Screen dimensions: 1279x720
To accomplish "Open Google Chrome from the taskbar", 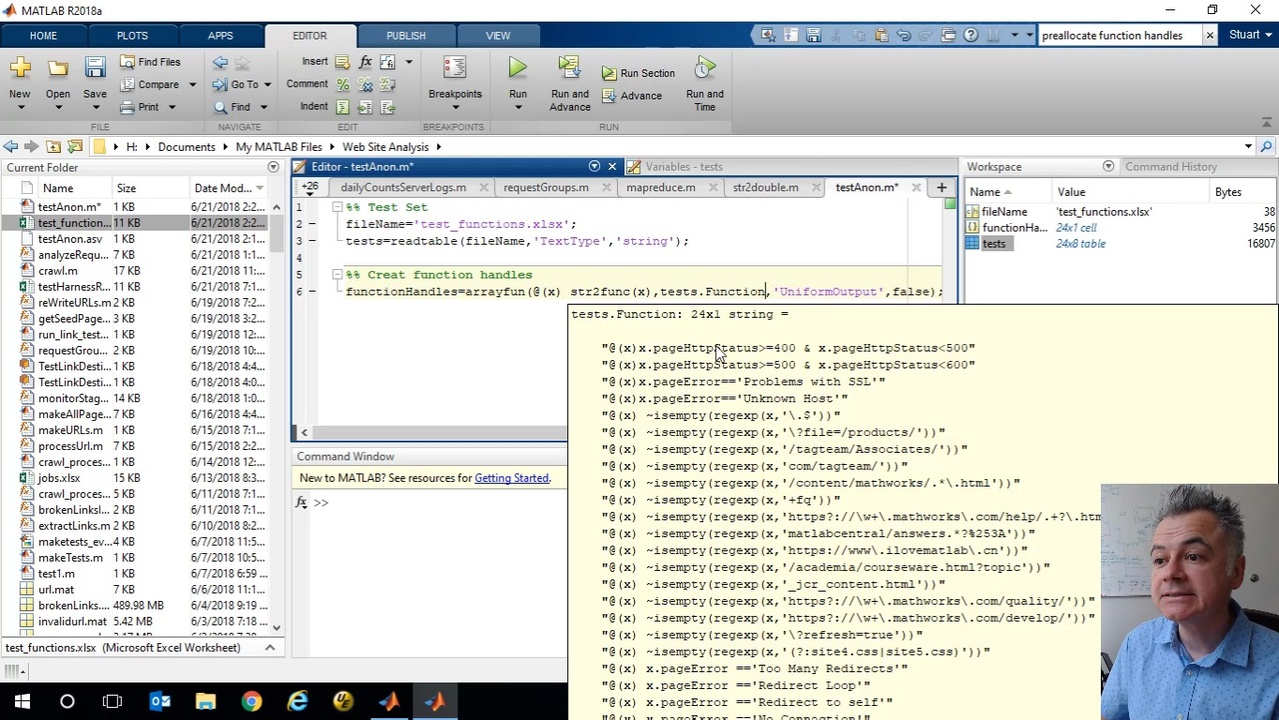I will point(251,701).
